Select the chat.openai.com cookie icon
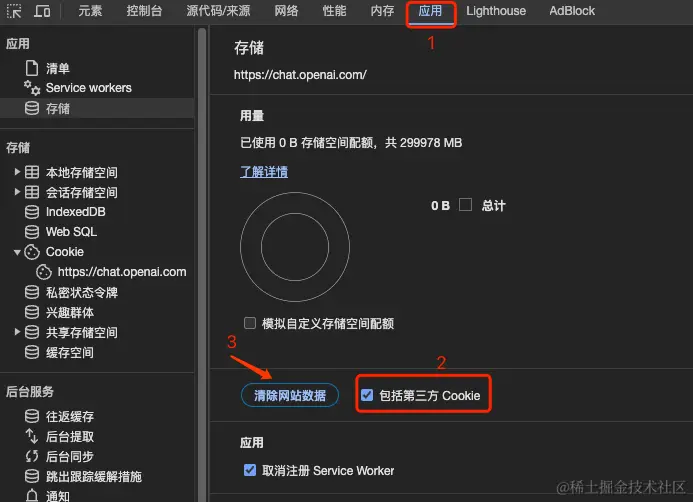Image resolution: width=693 pixels, height=502 pixels. point(44,272)
